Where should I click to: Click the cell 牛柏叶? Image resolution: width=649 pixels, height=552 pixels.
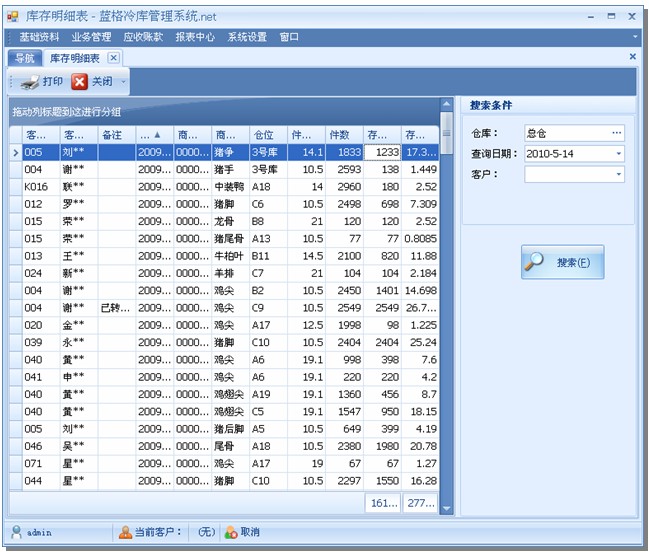[230, 256]
